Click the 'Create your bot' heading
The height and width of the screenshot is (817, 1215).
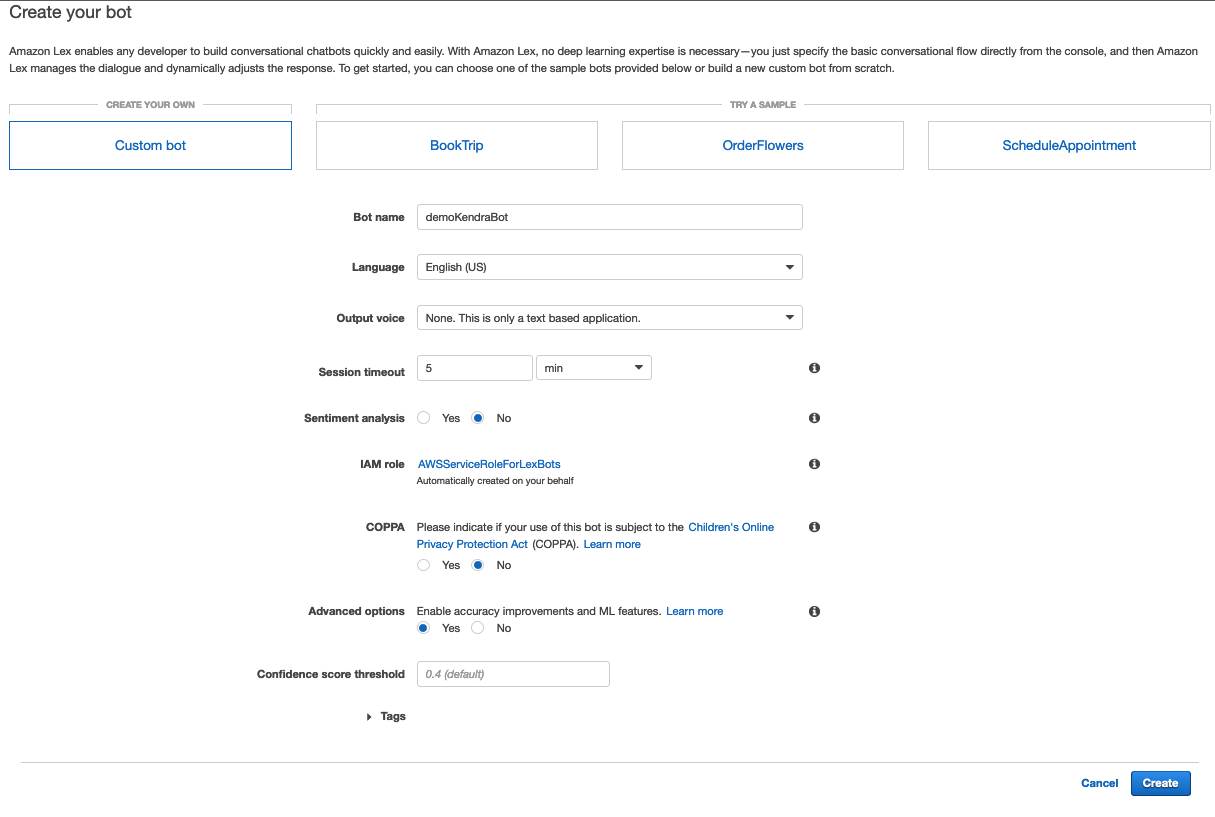[x=71, y=13]
